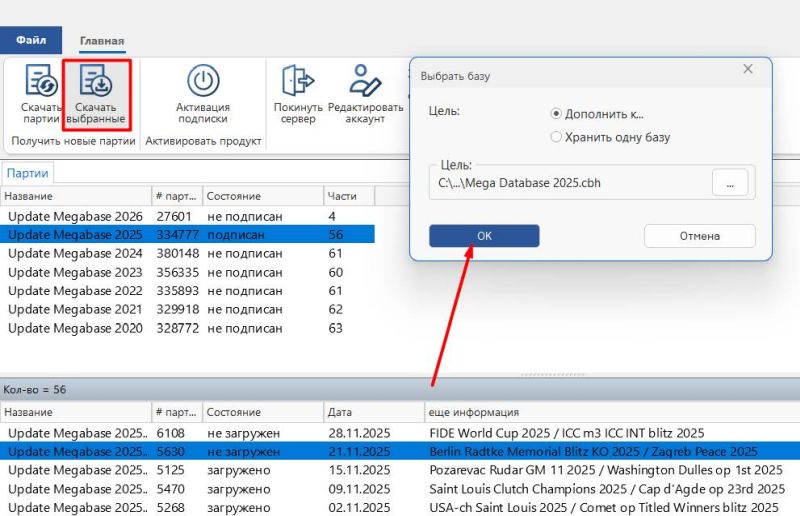
Task: Sort upper list by # парт... column
Action: click(x=177, y=196)
